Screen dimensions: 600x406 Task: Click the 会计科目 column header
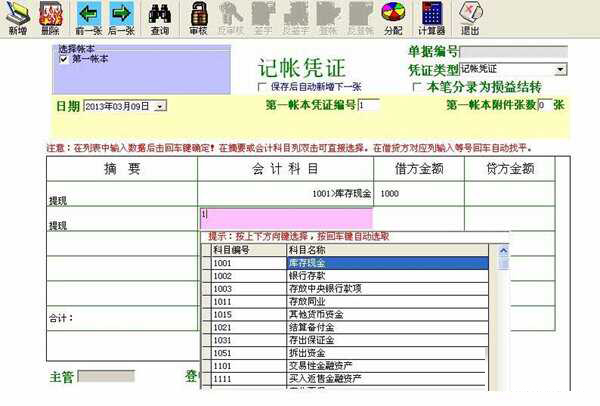(285, 168)
